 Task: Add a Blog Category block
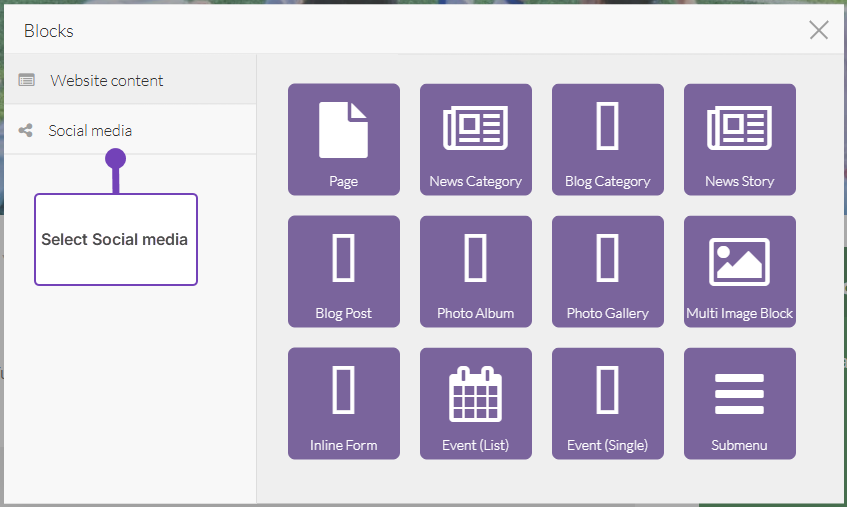pyautogui.click(x=607, y=139)
